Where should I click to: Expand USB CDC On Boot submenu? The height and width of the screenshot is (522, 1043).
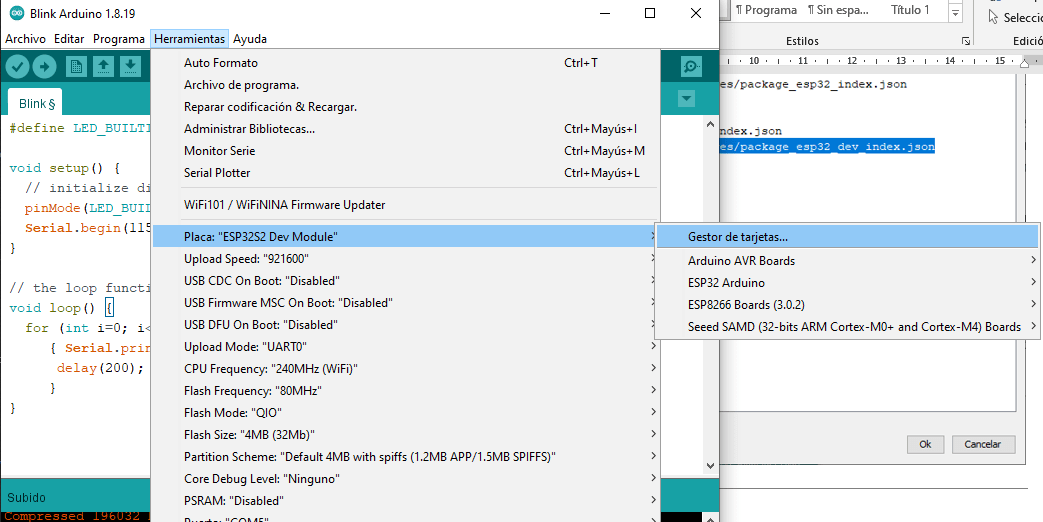pos(406,281)
